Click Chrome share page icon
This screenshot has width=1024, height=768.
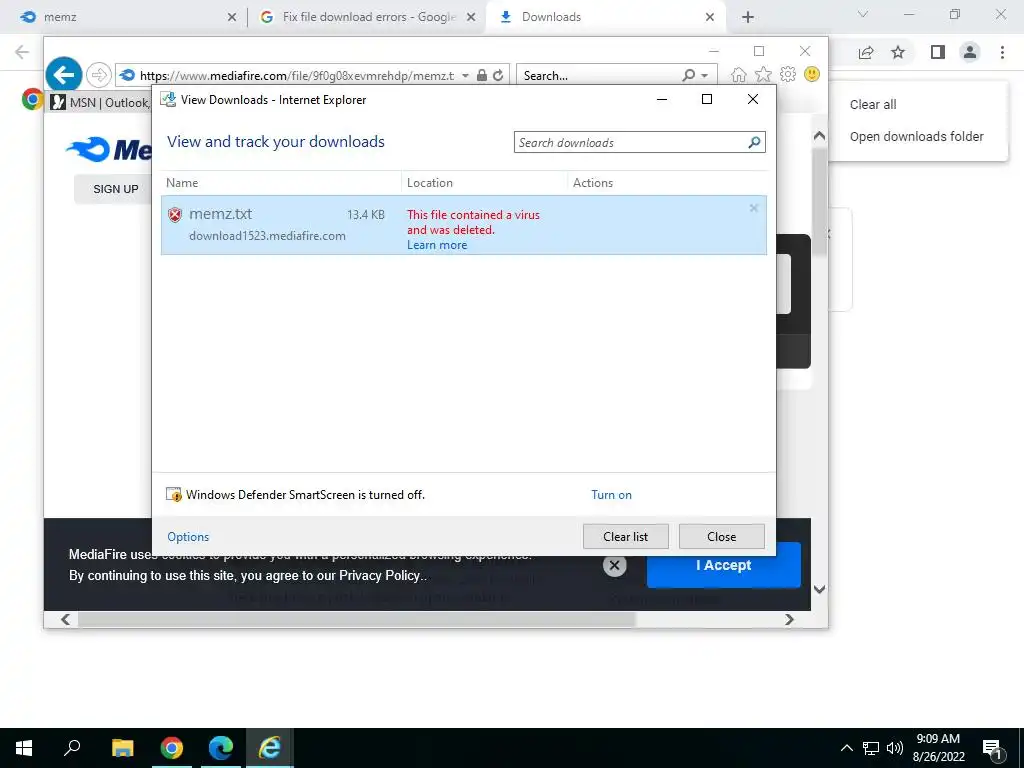866,52
